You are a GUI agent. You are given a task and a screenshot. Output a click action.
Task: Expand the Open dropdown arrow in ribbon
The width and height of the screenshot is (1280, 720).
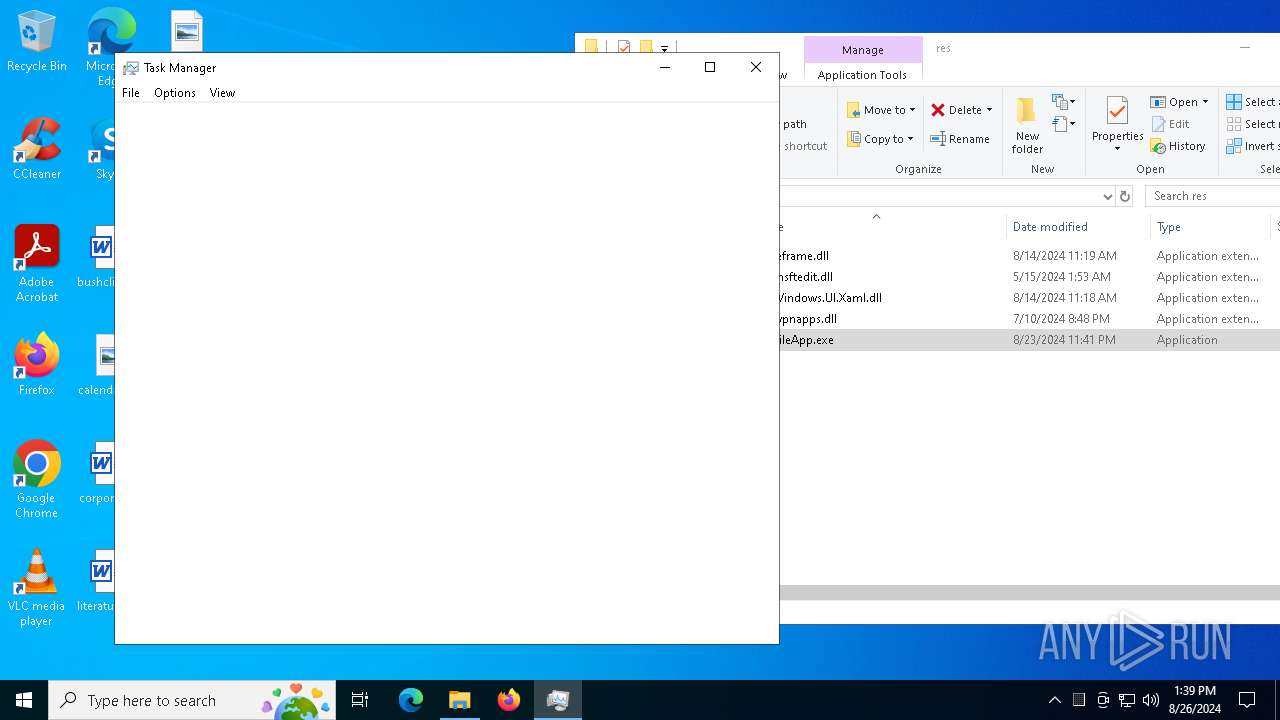(1205, 102)
